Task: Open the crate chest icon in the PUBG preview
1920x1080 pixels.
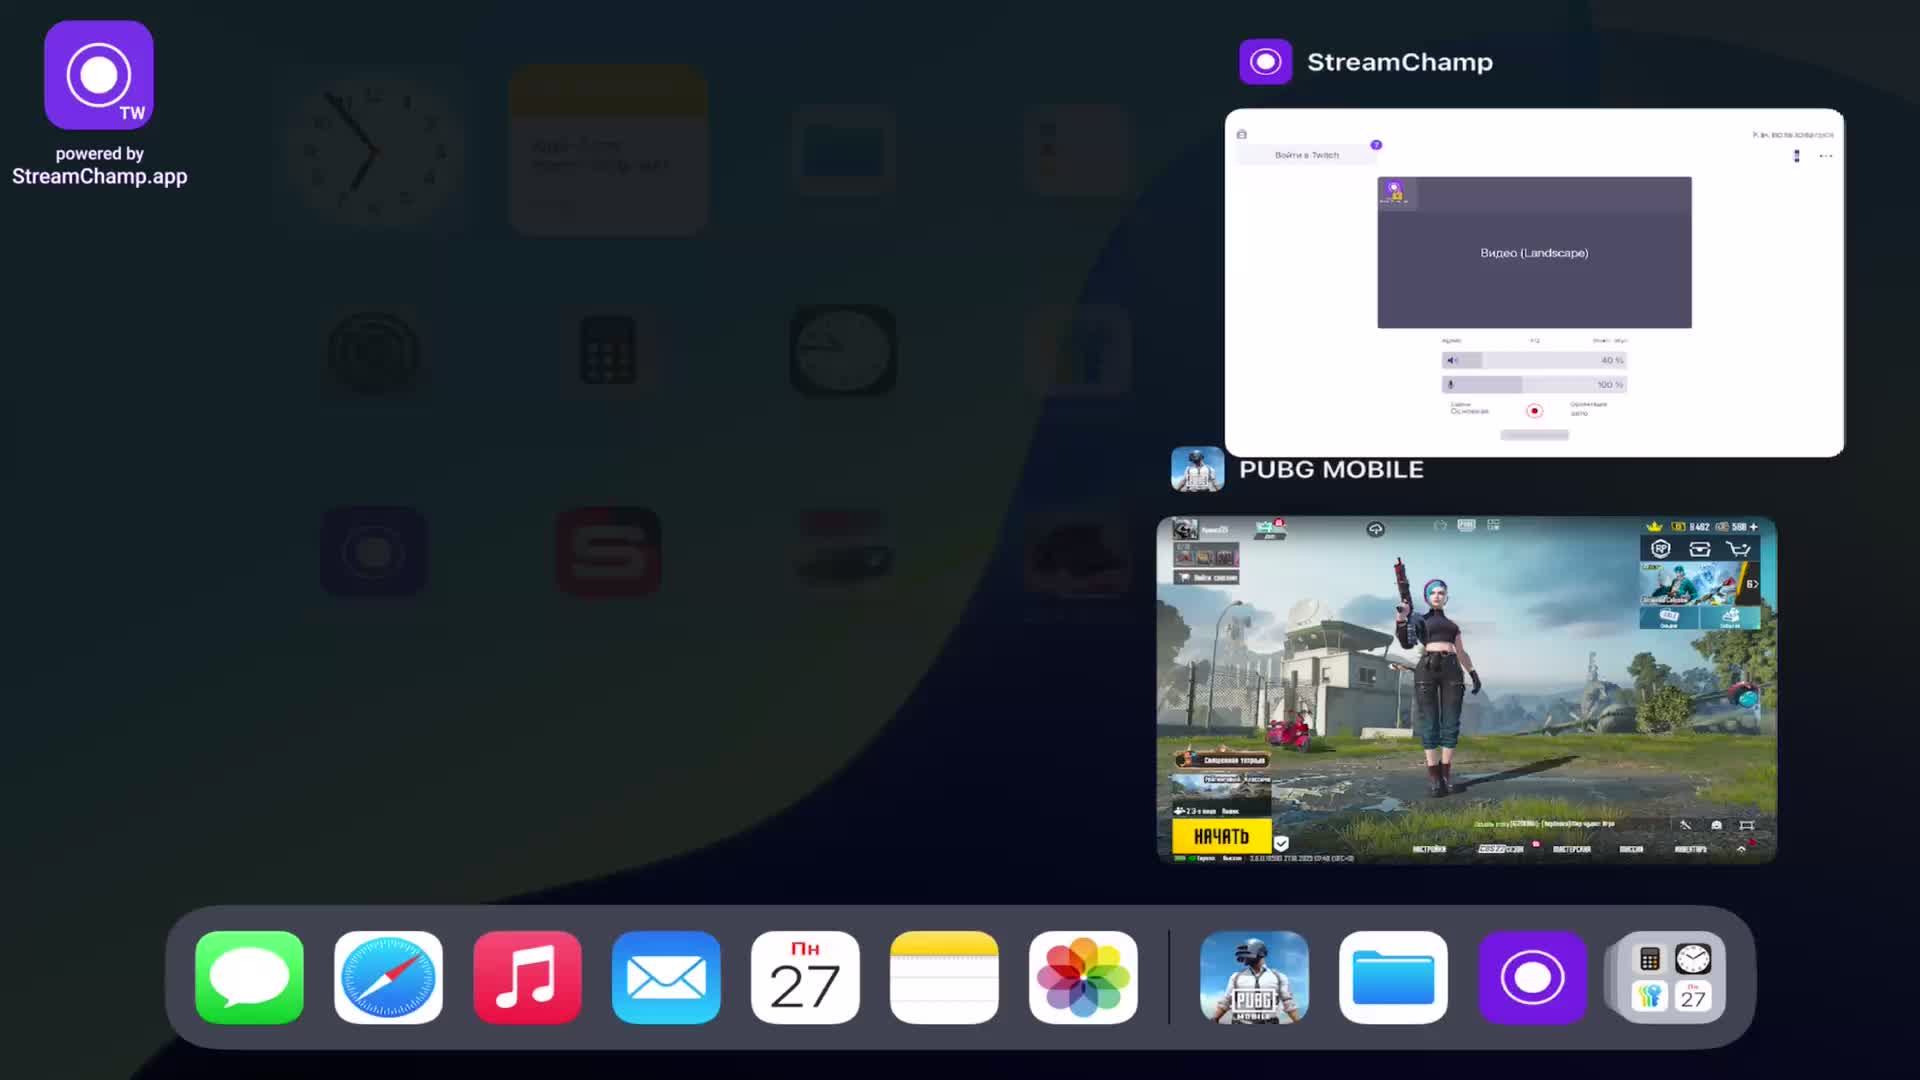Action: 1699,548
